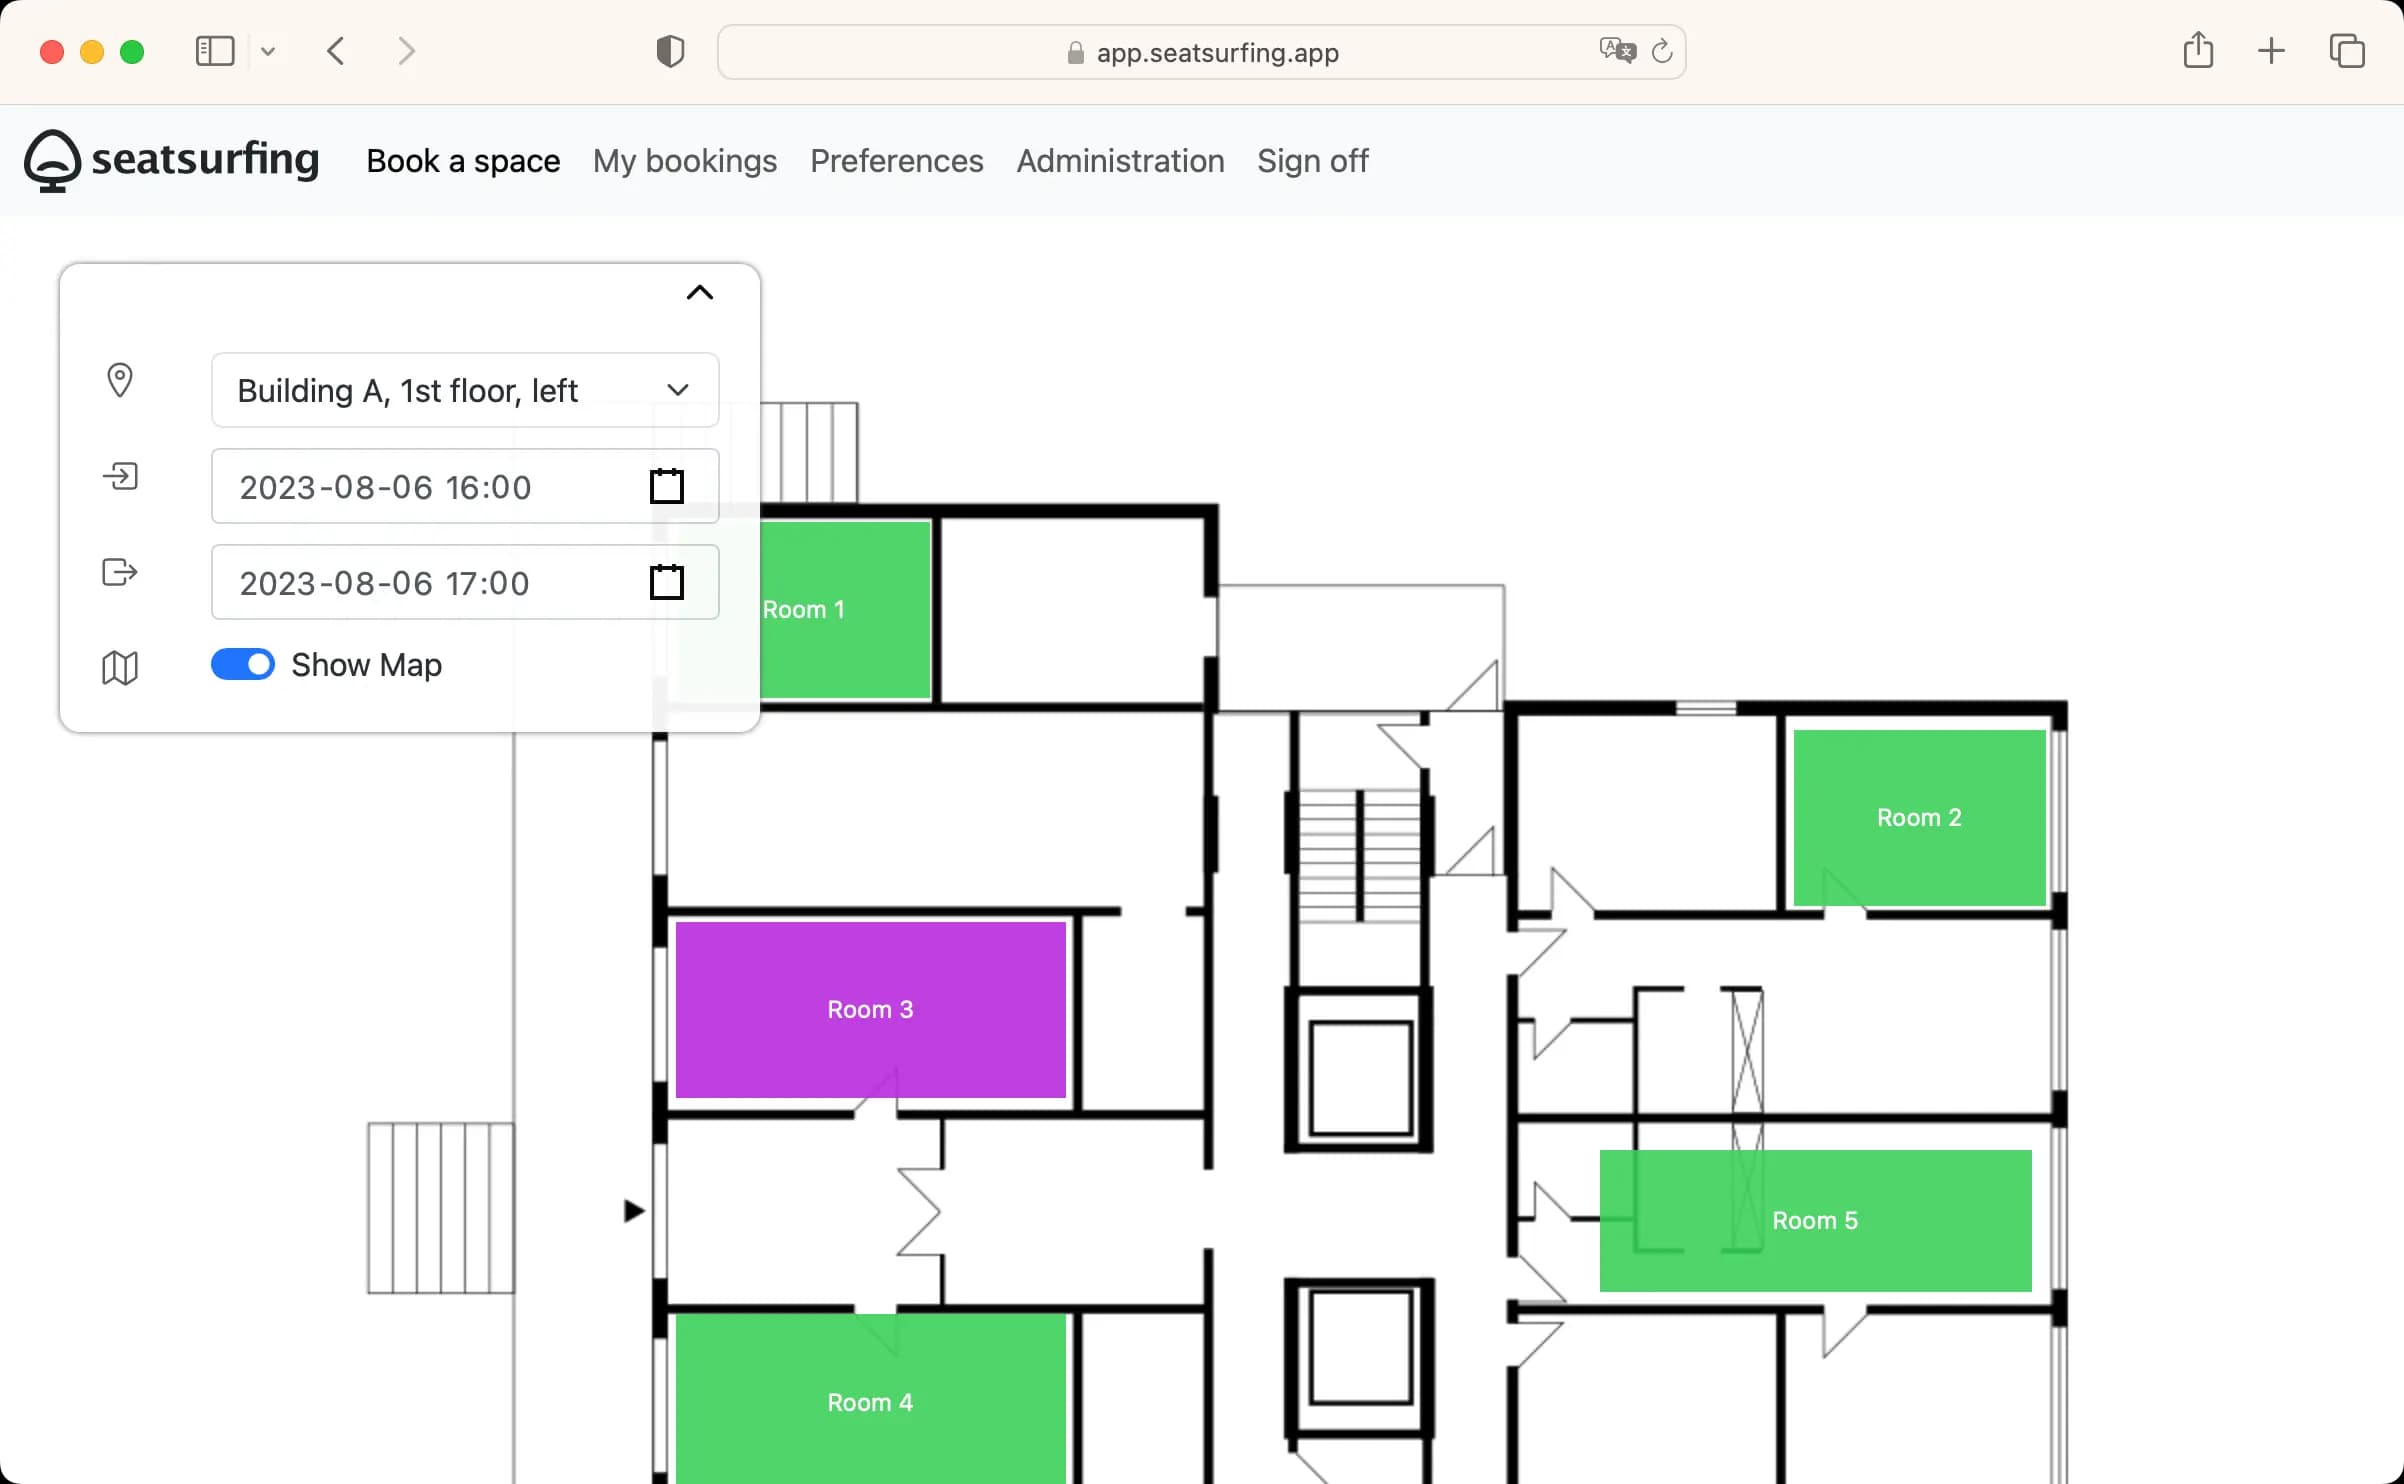Open the enter-time calendar picker icon
Viewport: 2404px width, 1484px height.
click(x=666, y=487)
